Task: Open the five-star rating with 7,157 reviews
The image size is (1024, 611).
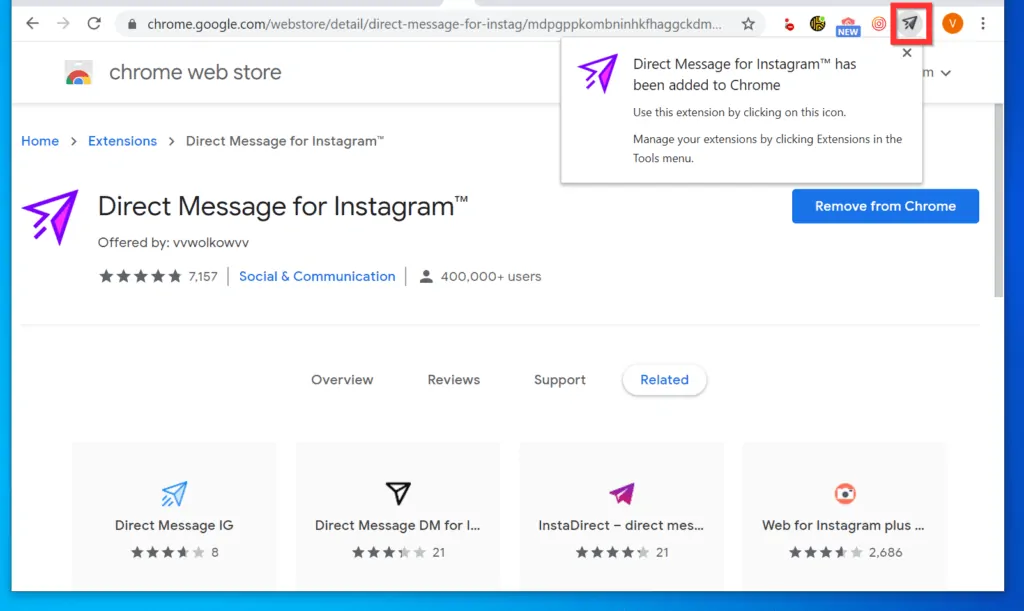Action: pos(158,276)
